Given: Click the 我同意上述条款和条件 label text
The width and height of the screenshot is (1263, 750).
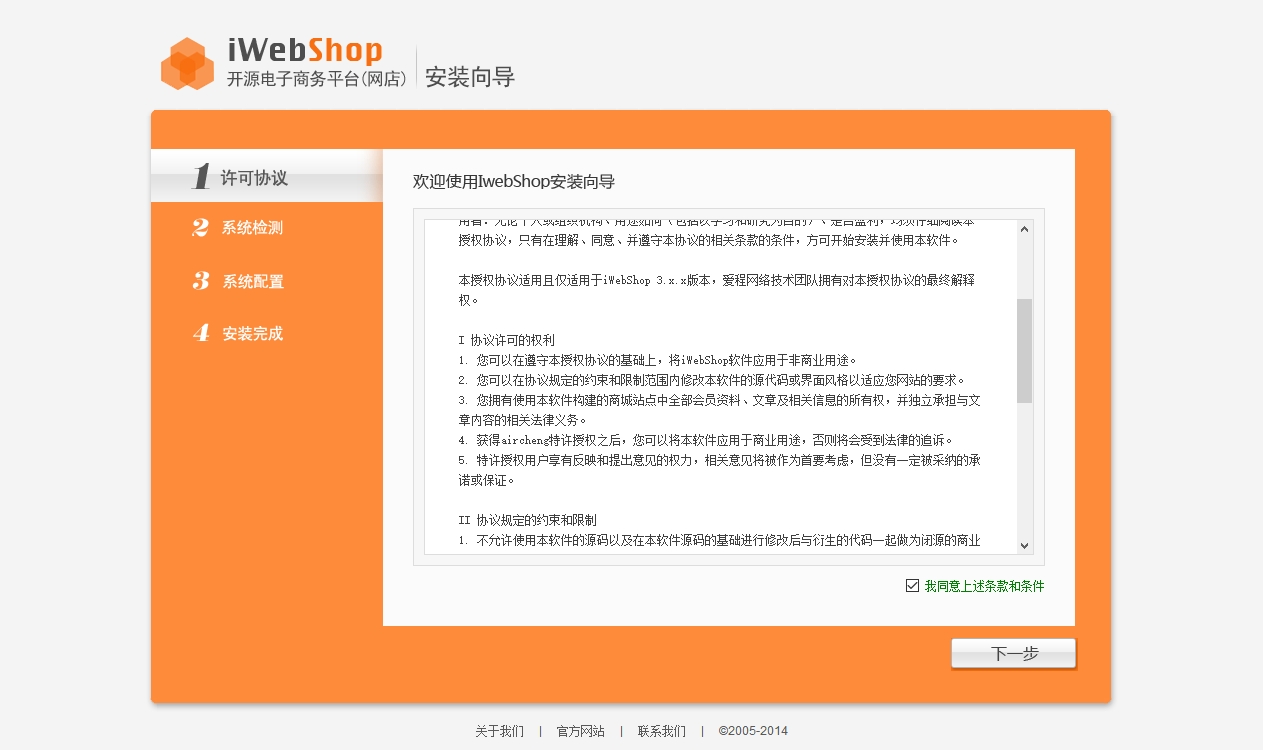Looking at the screenshot, I should point(984,586).
